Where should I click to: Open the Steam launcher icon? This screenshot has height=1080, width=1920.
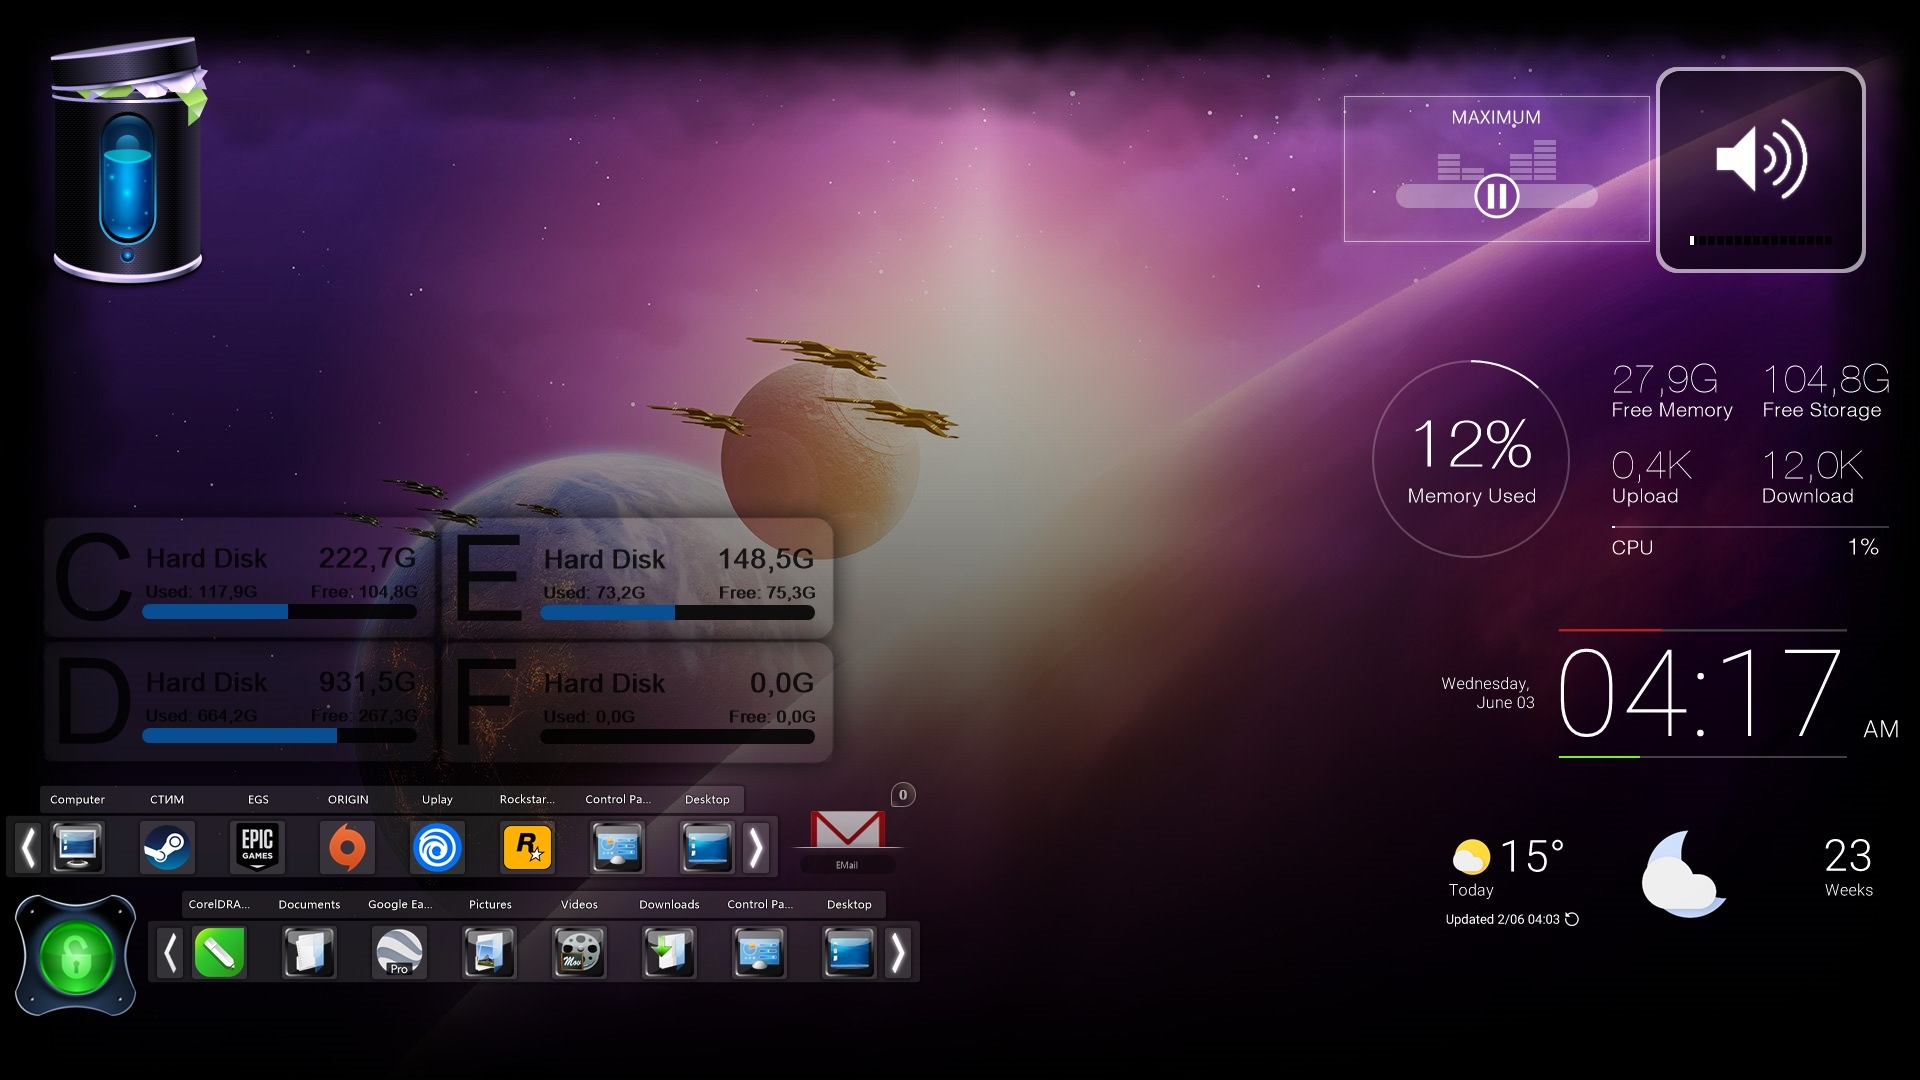[x=167, y=848]
